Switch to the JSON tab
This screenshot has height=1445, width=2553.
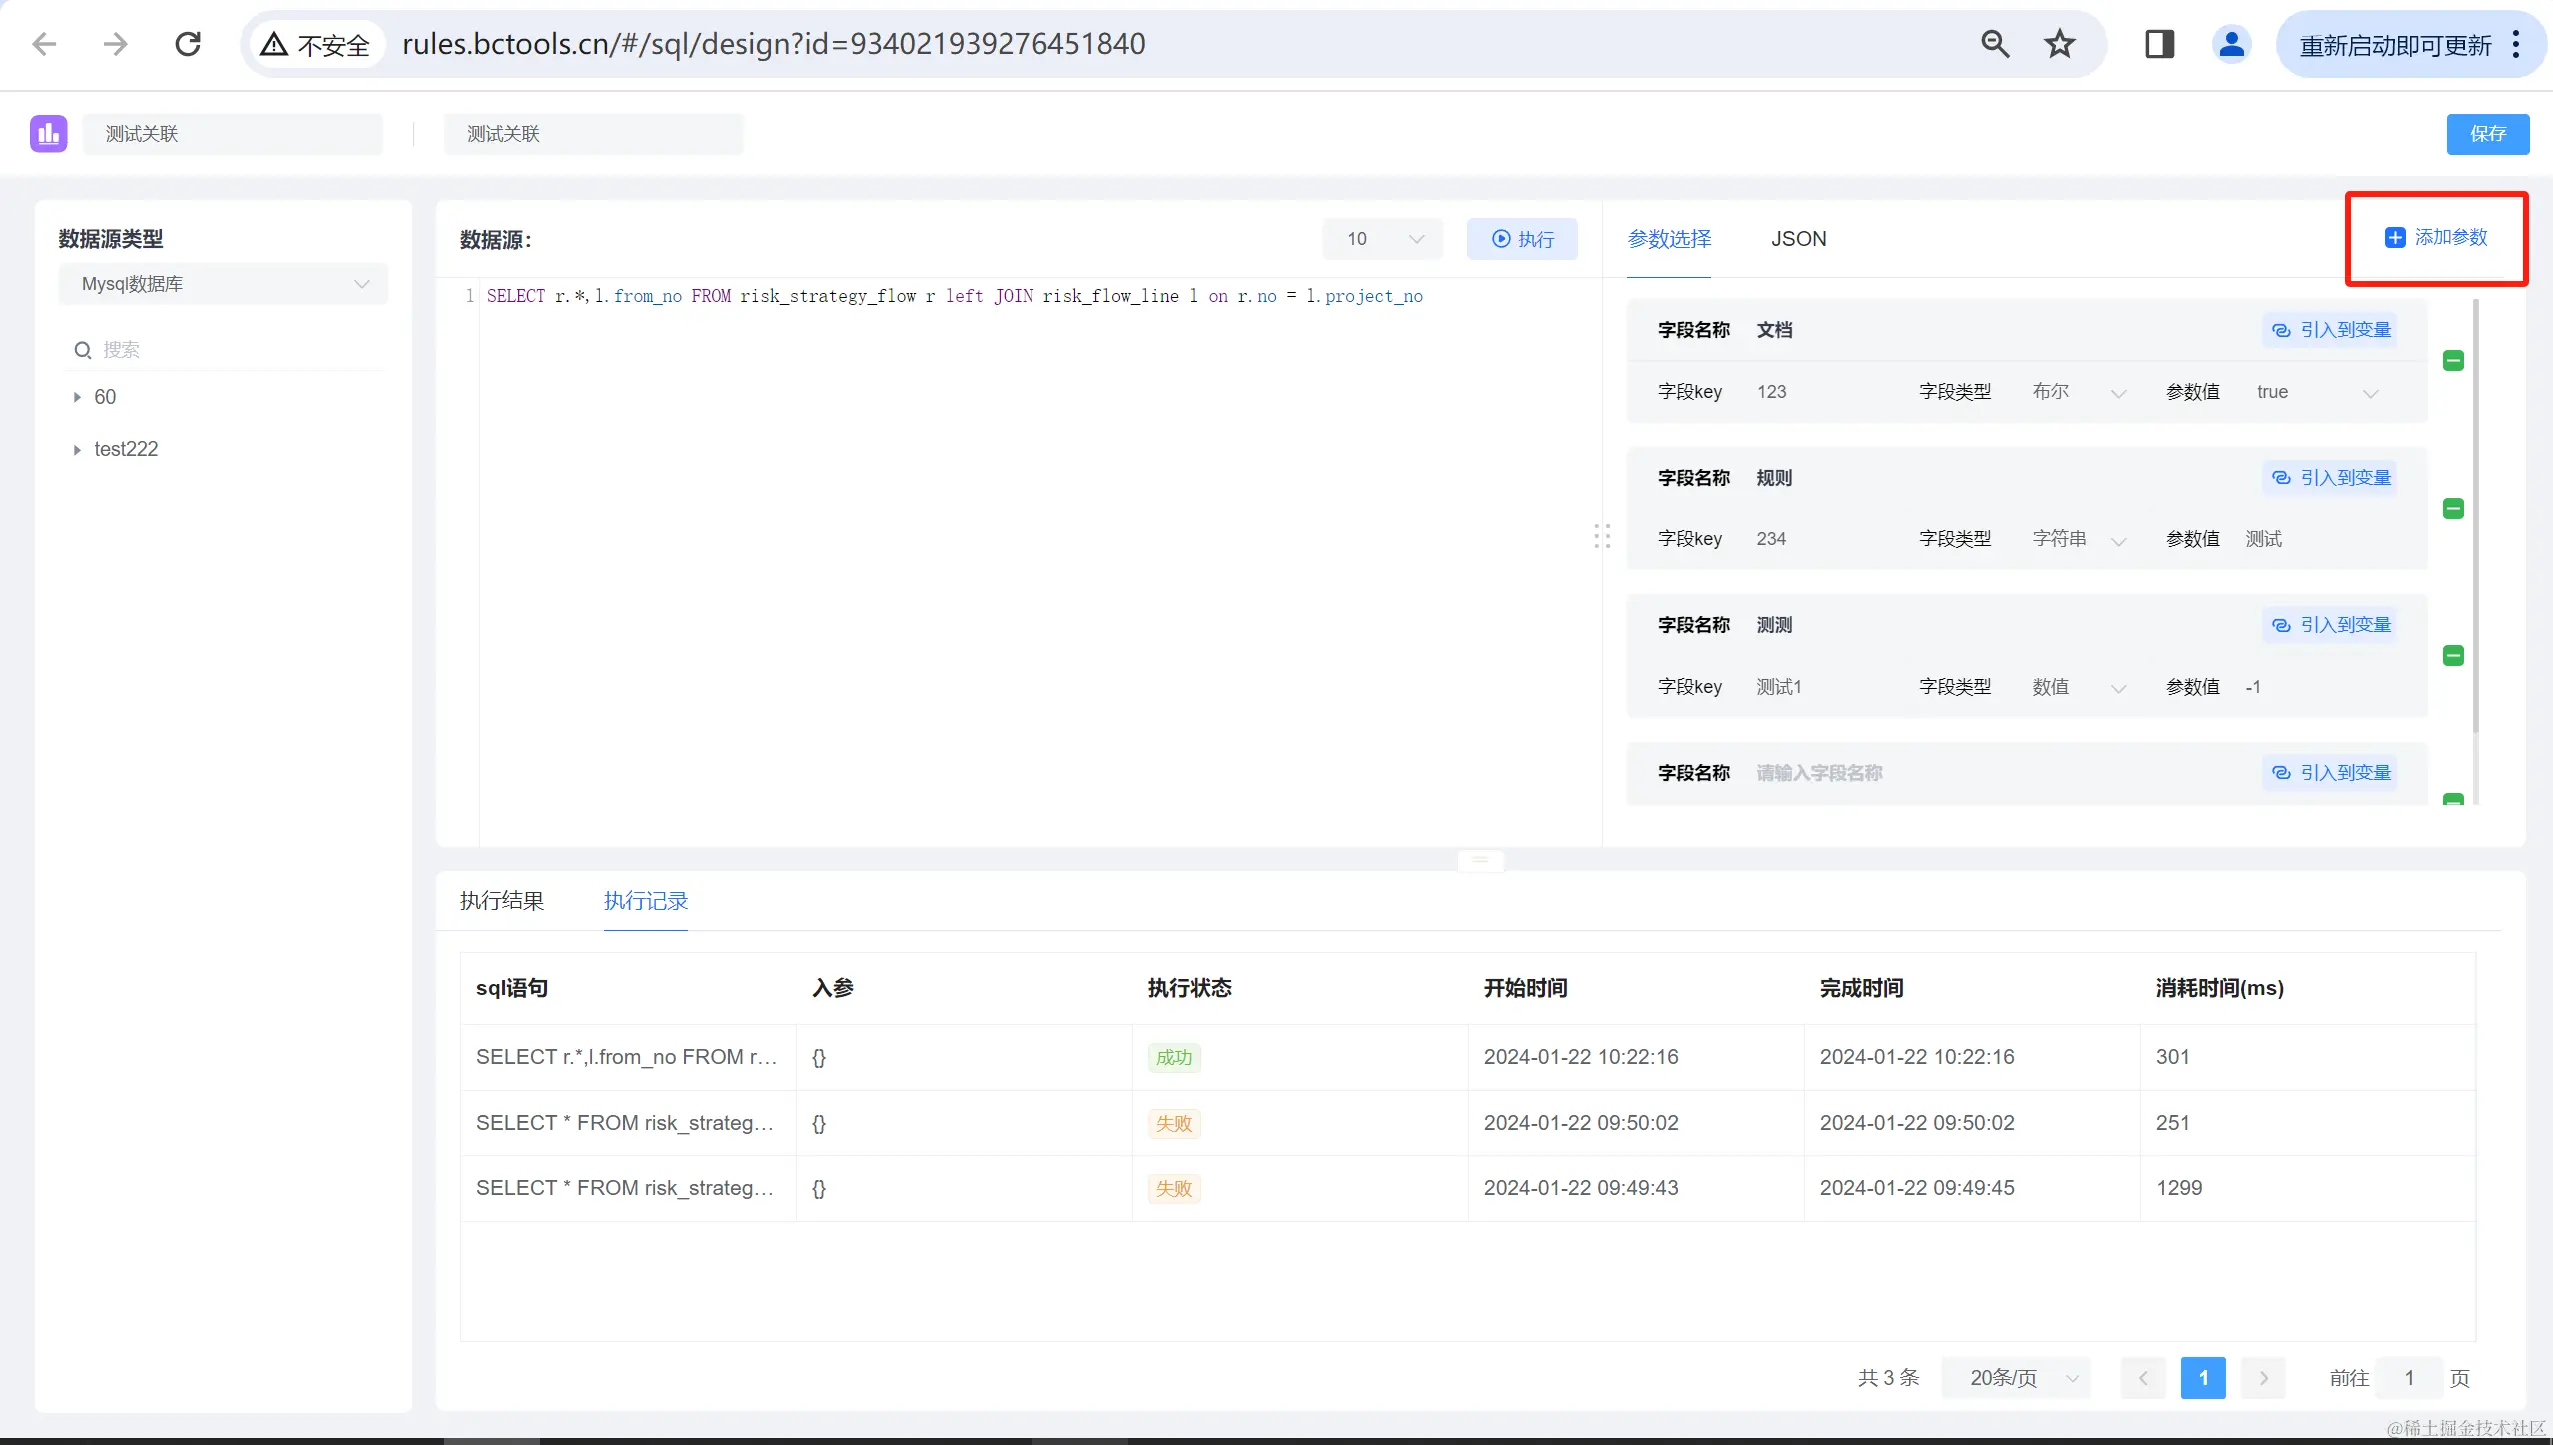point(1798,239)
